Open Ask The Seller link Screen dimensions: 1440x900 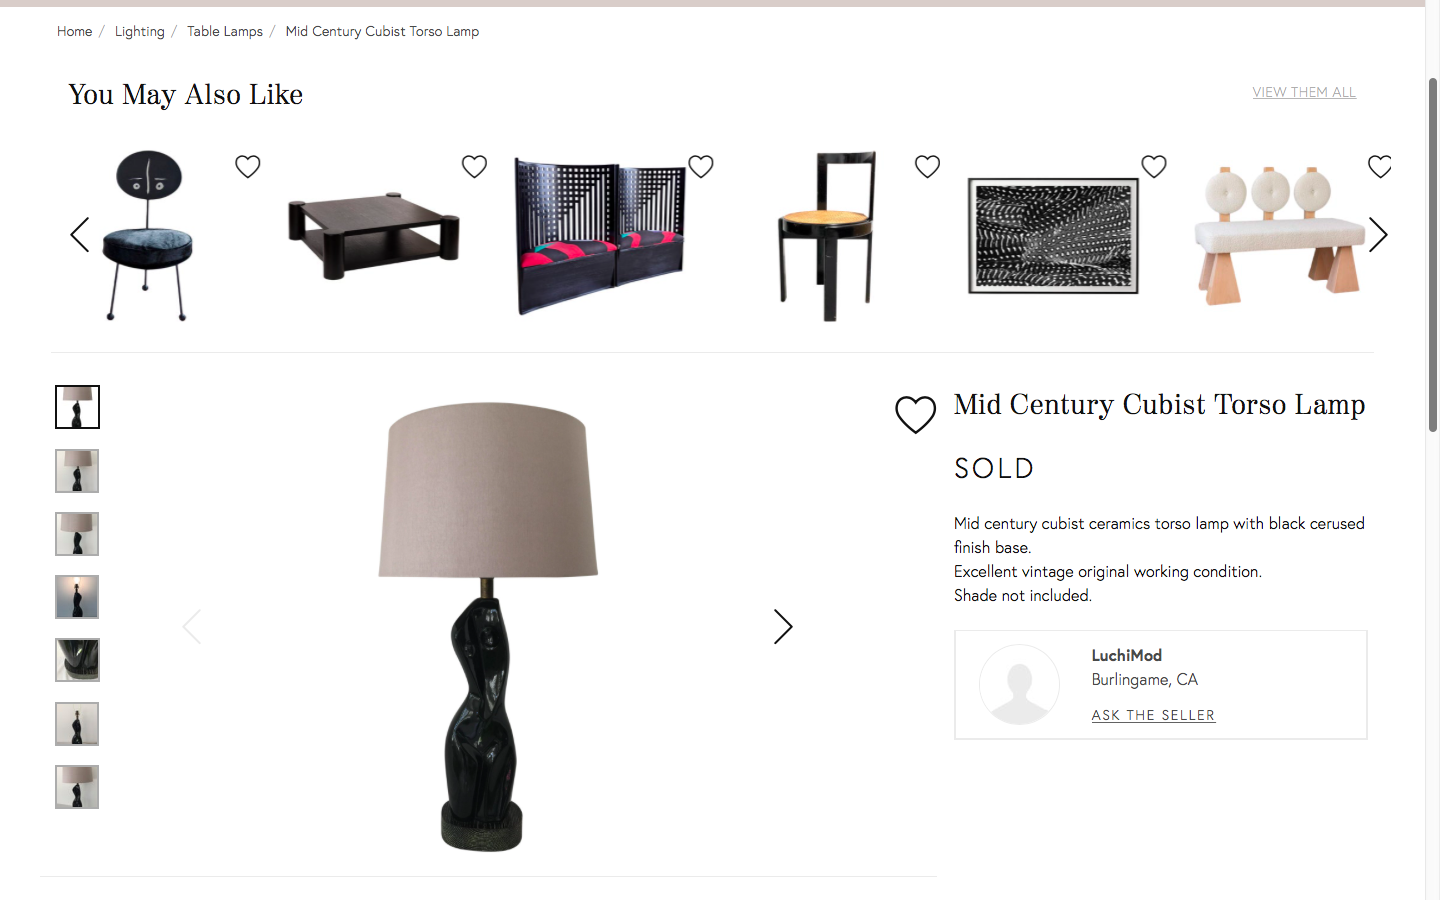point(1153,715)
